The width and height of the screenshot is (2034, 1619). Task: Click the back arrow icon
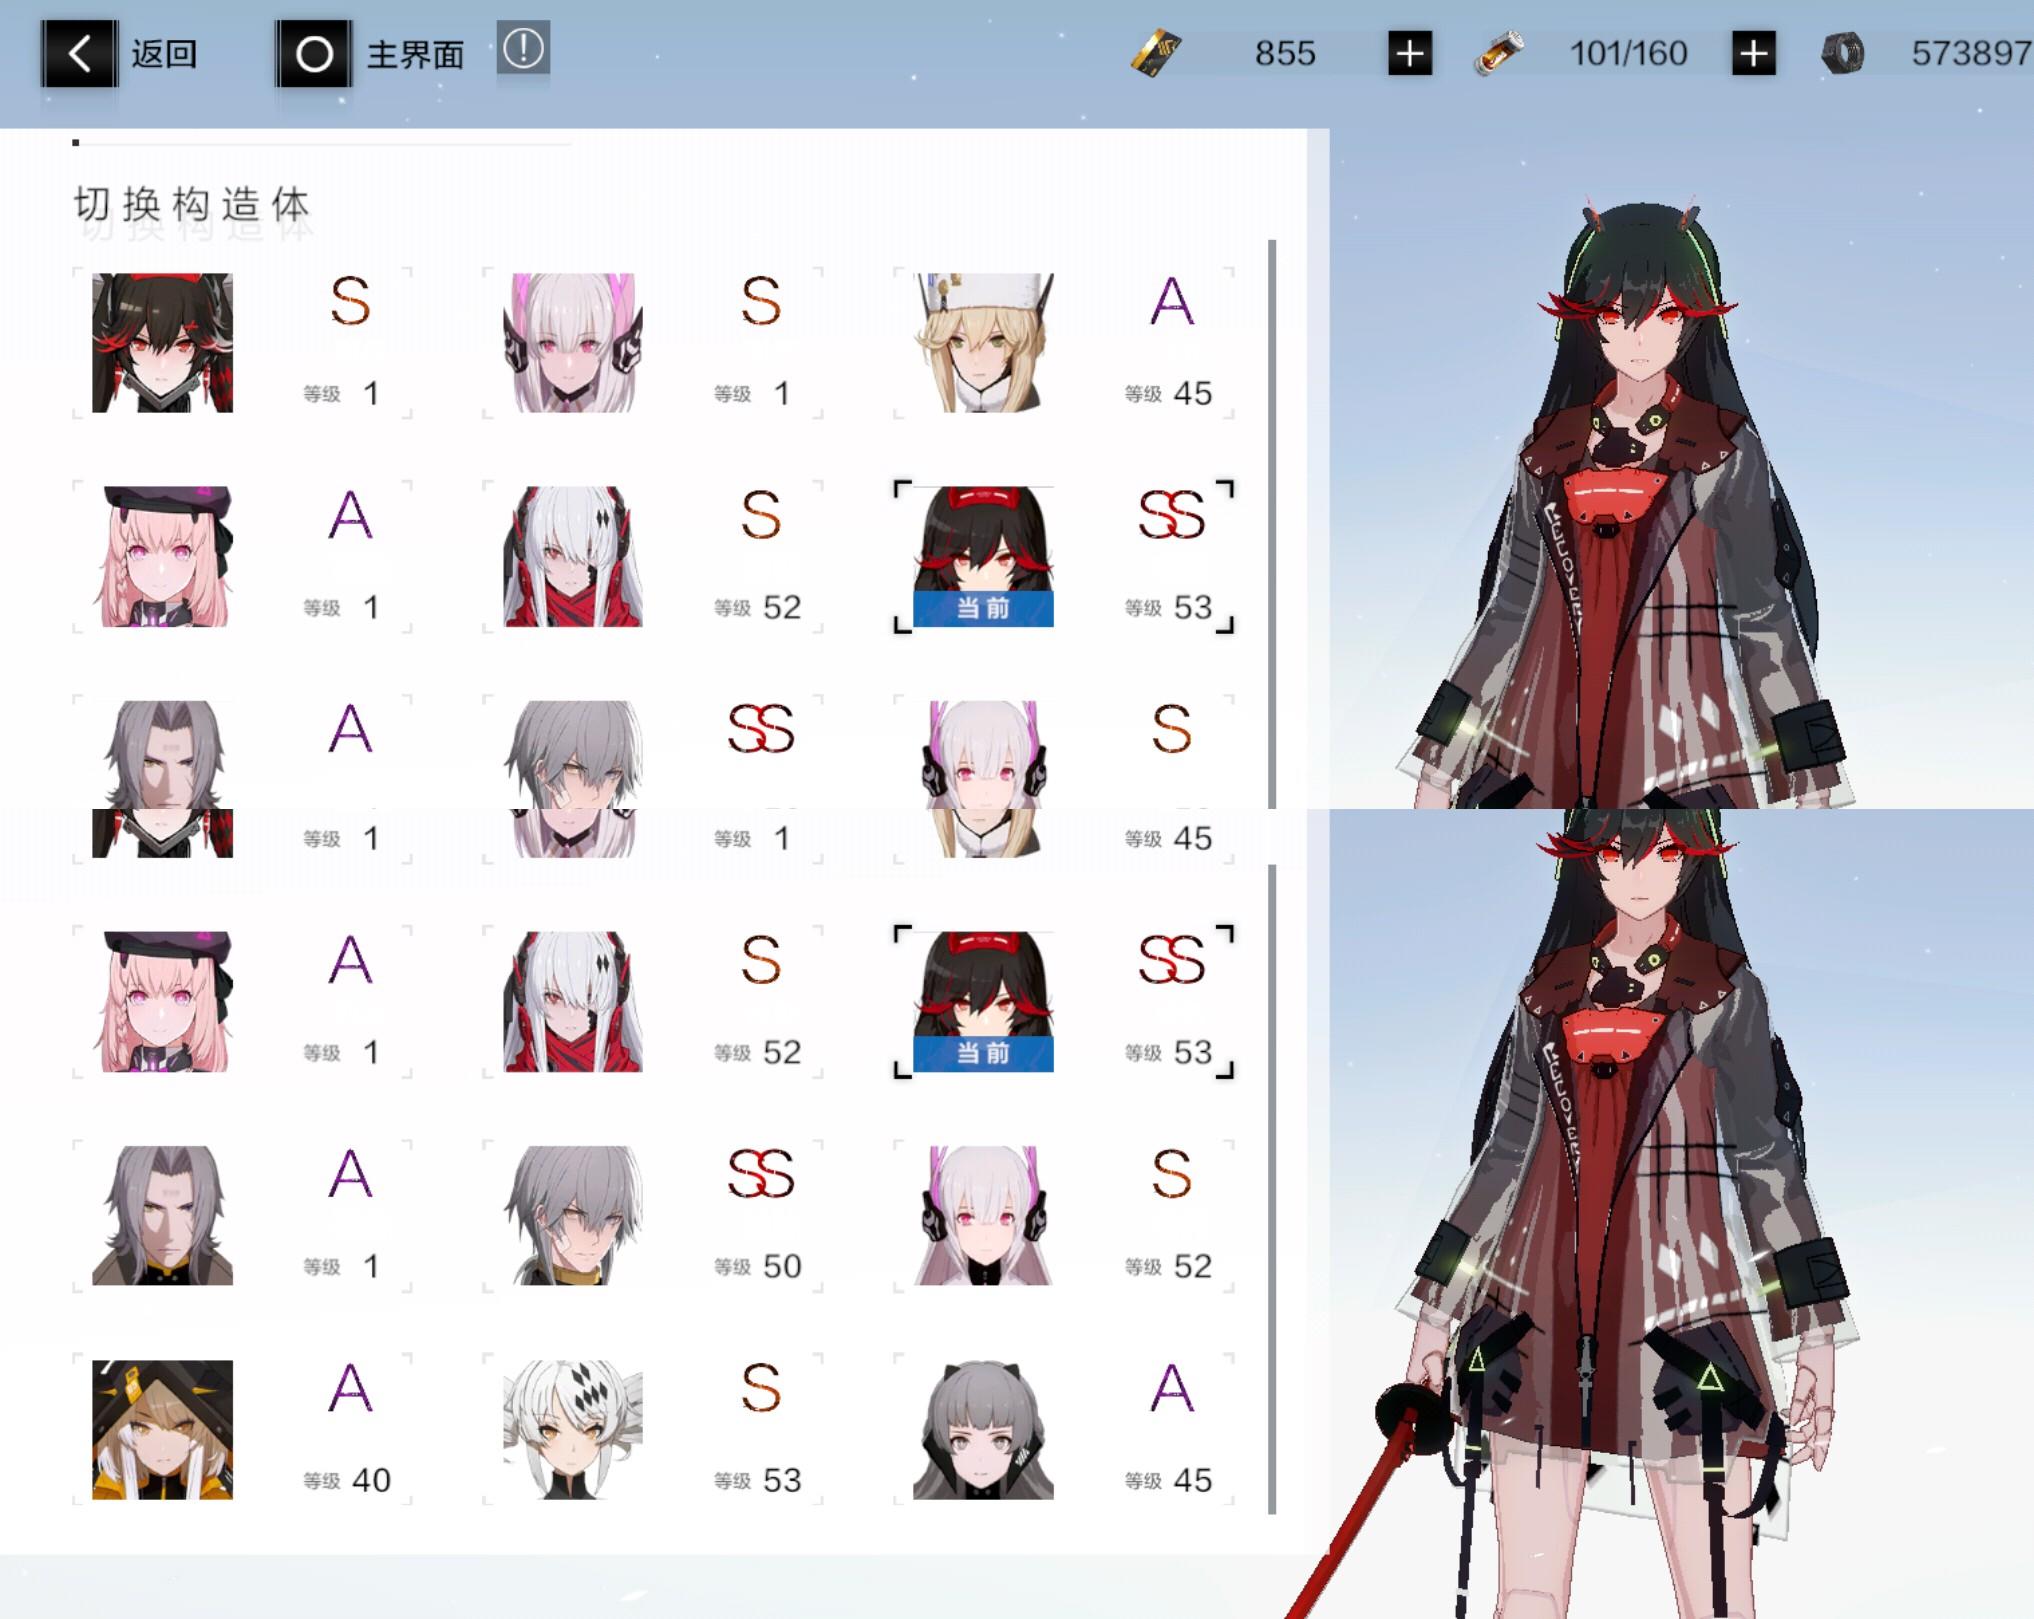(79, 53)
